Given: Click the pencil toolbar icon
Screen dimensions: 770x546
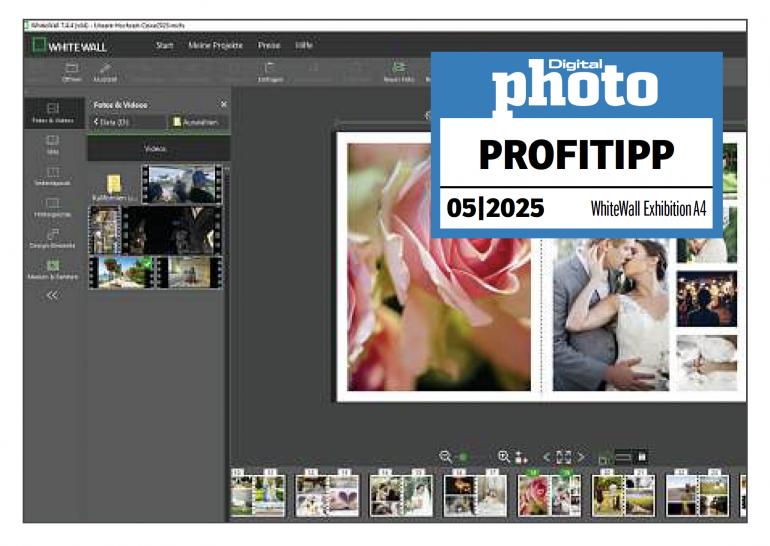Looking at the screenshot, I should 105,72.
